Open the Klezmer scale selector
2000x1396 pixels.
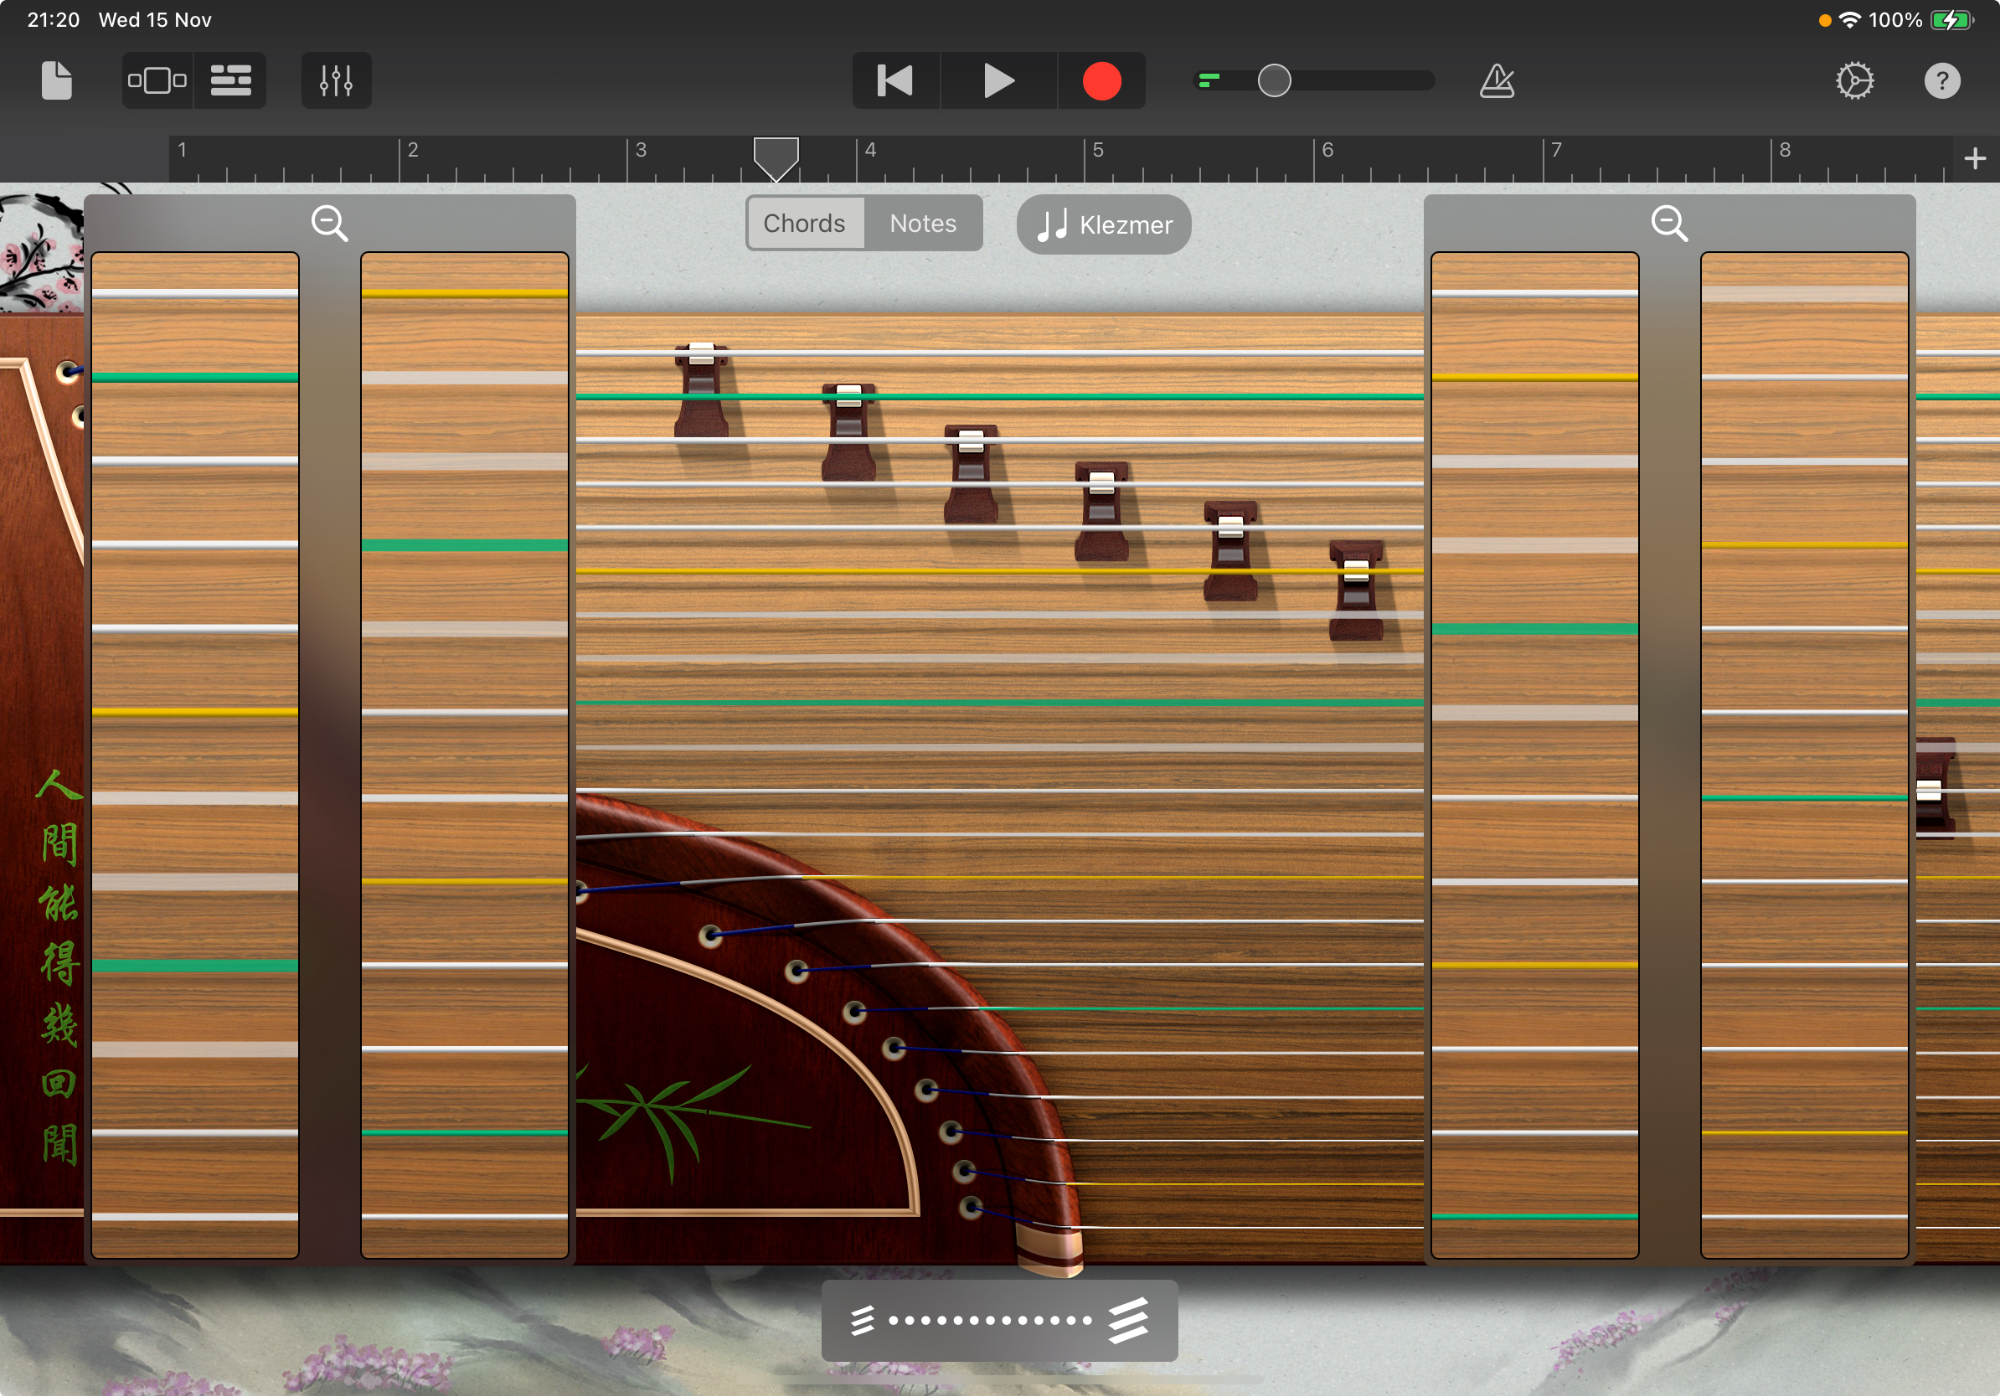1104,224
